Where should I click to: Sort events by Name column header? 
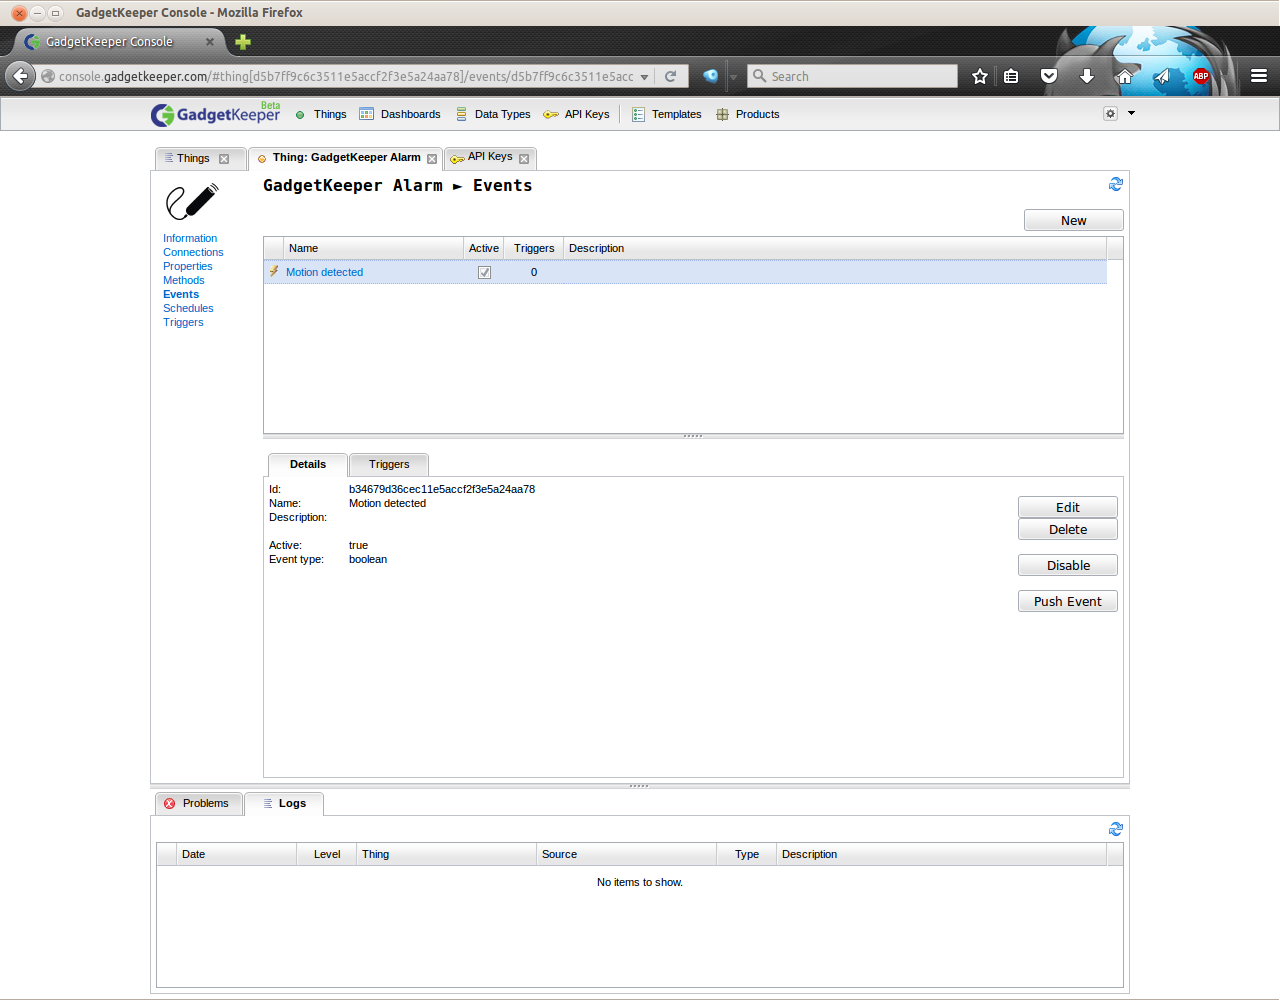(373, 248)
